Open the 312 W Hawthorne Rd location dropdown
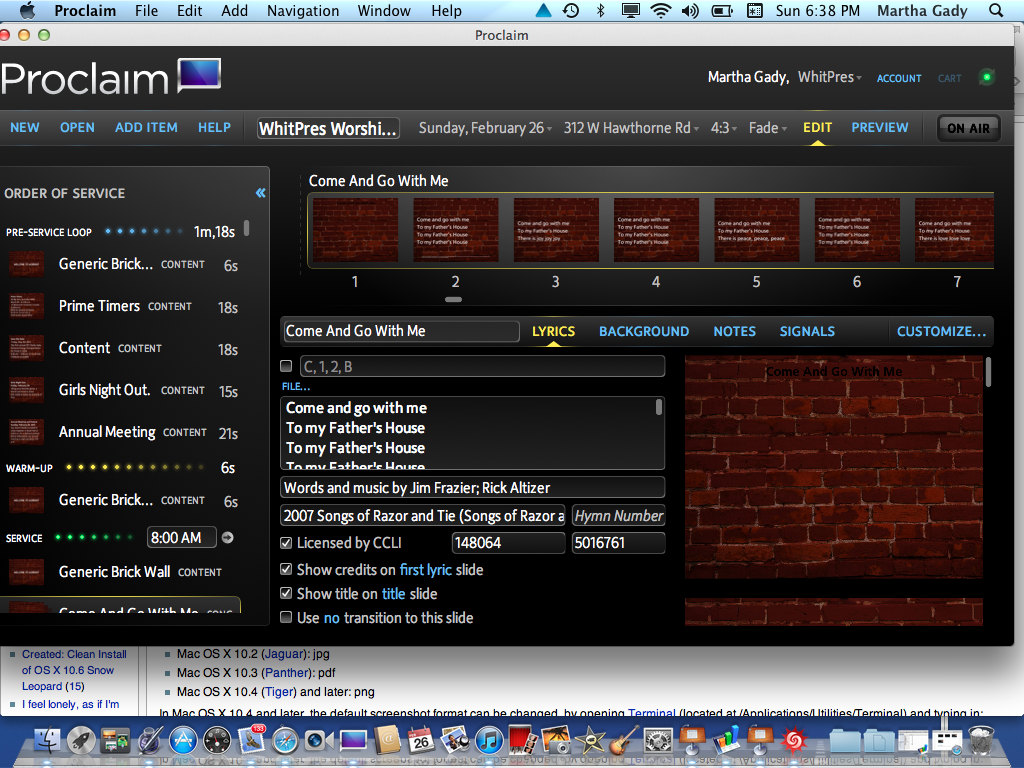Image resolution: width=1024 pixels, height=768 pixels. [632, 128]
